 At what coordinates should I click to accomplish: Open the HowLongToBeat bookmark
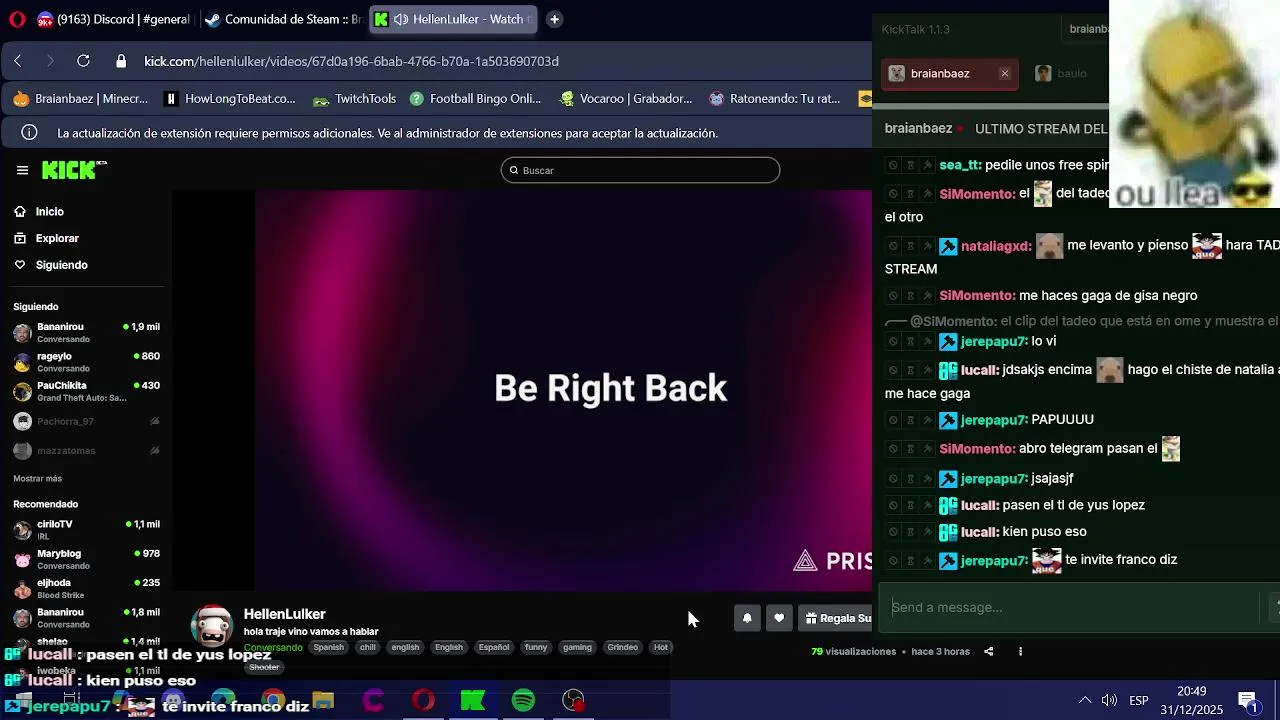[x=230, y=99]
